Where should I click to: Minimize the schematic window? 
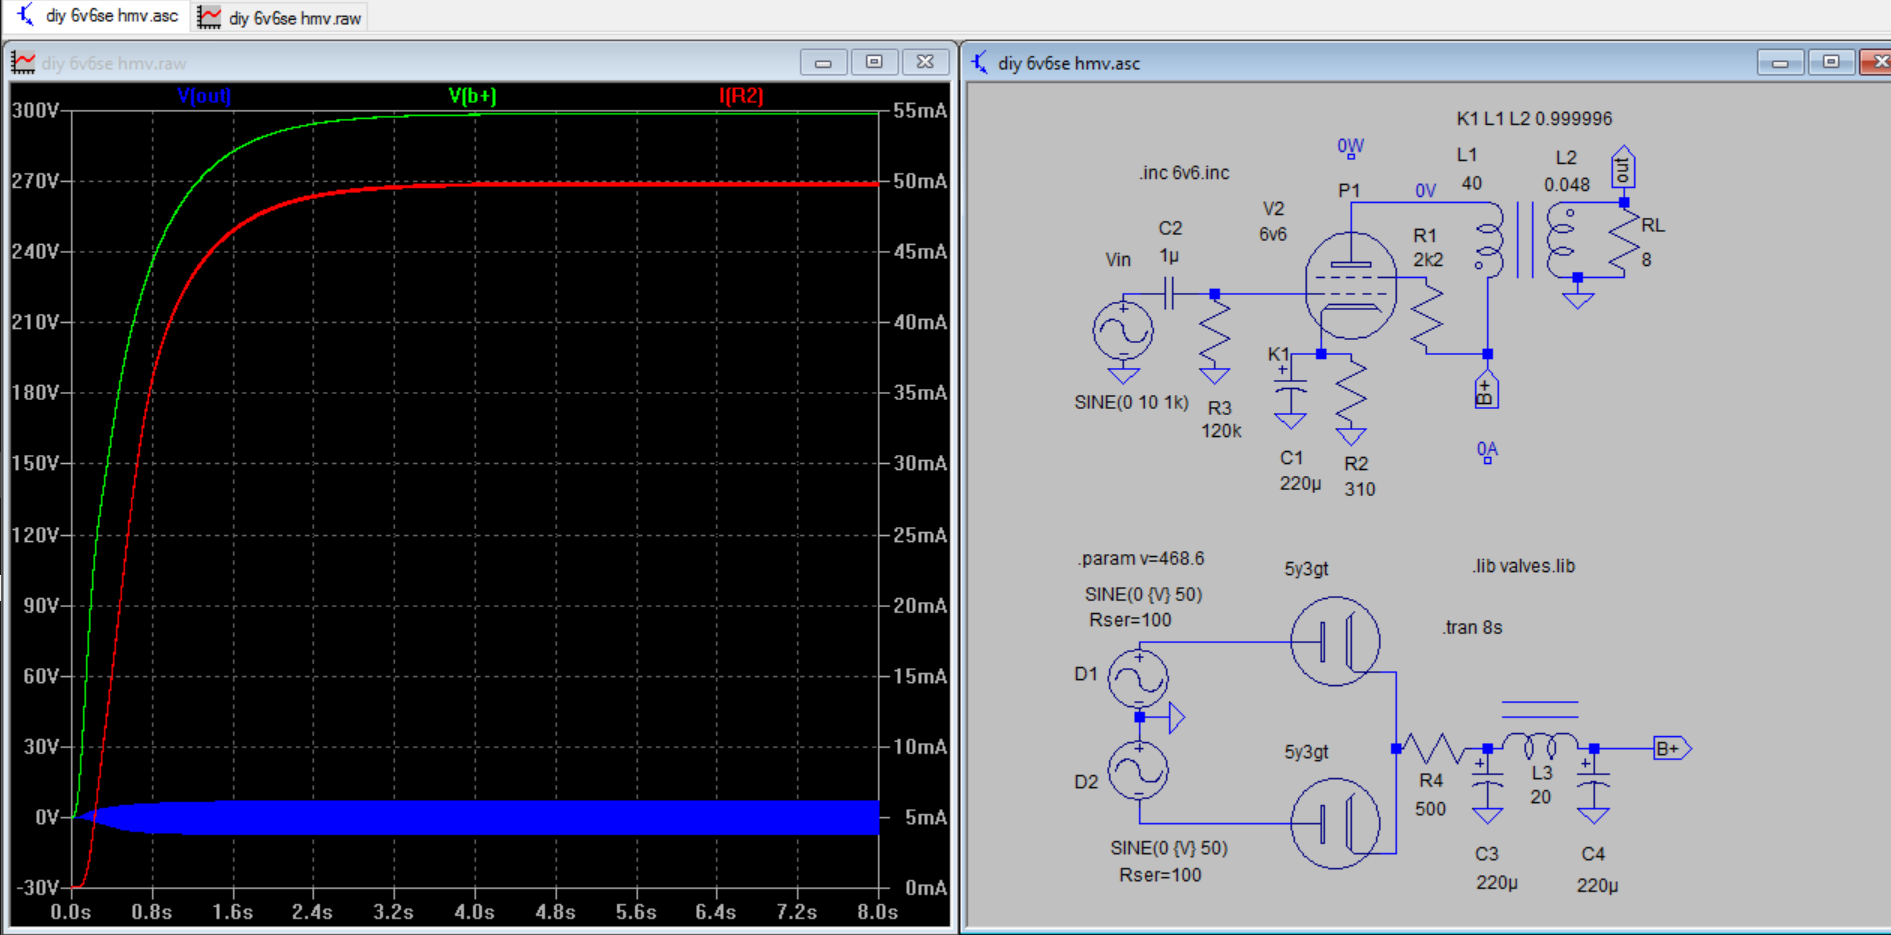[1780, 62]
